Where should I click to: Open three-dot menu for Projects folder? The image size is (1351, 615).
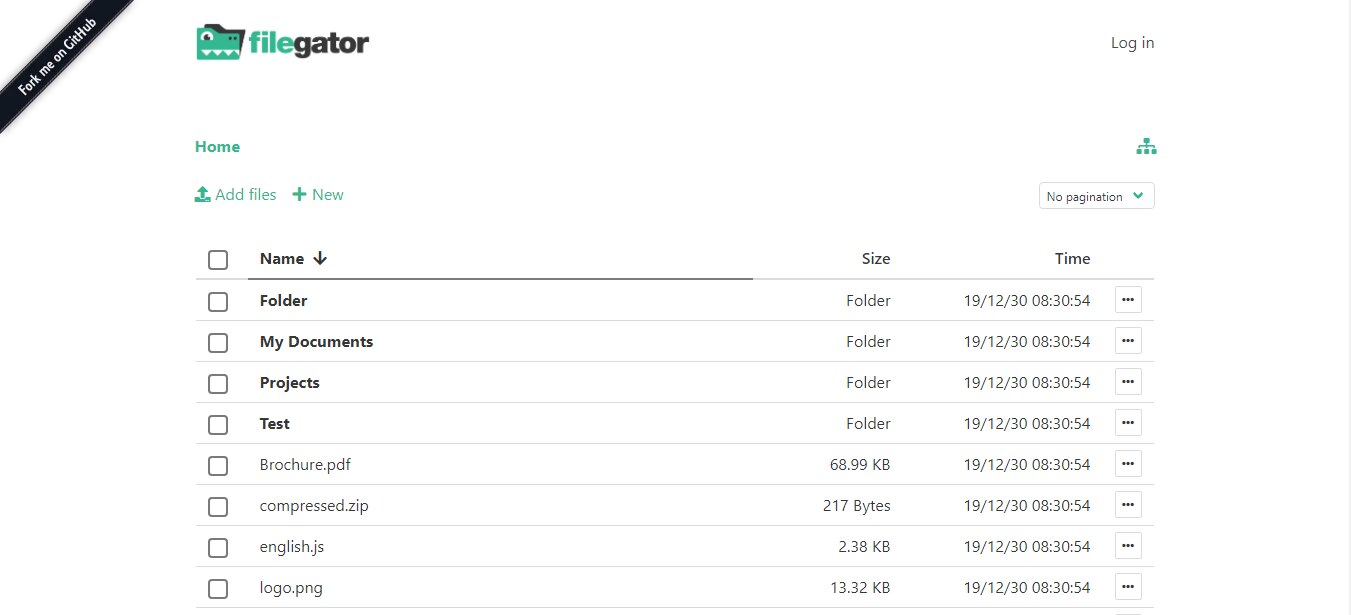click(x=1128, y=382)
